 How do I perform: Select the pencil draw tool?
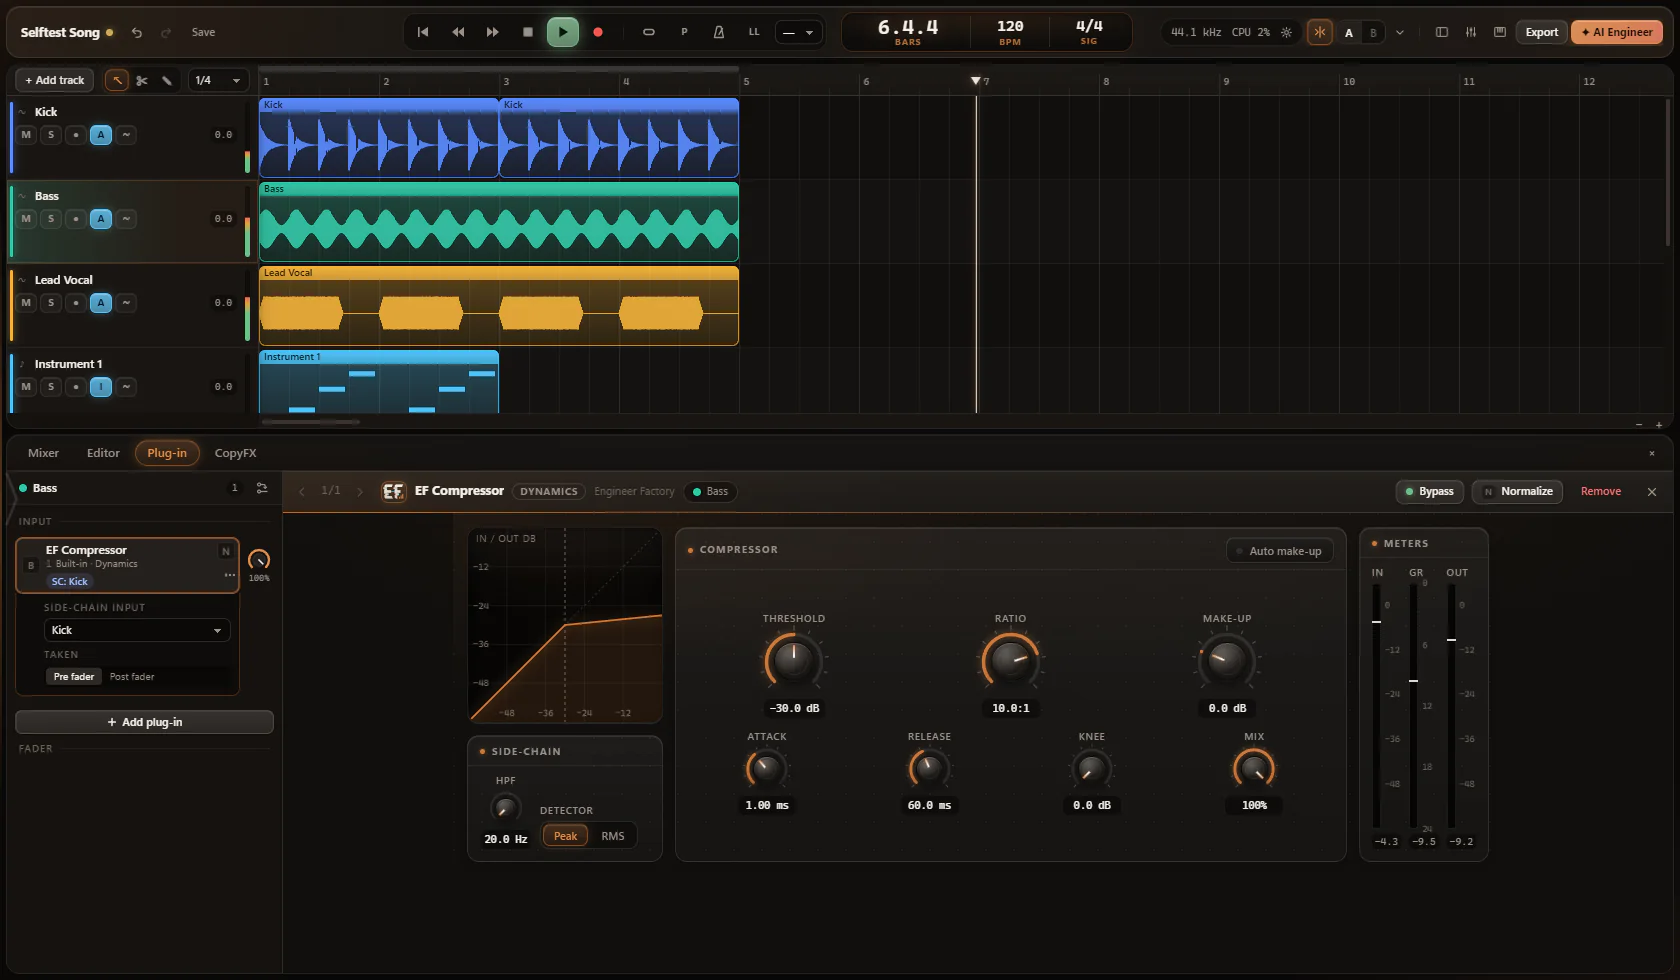pyautogui.click(x=167, y=80)
